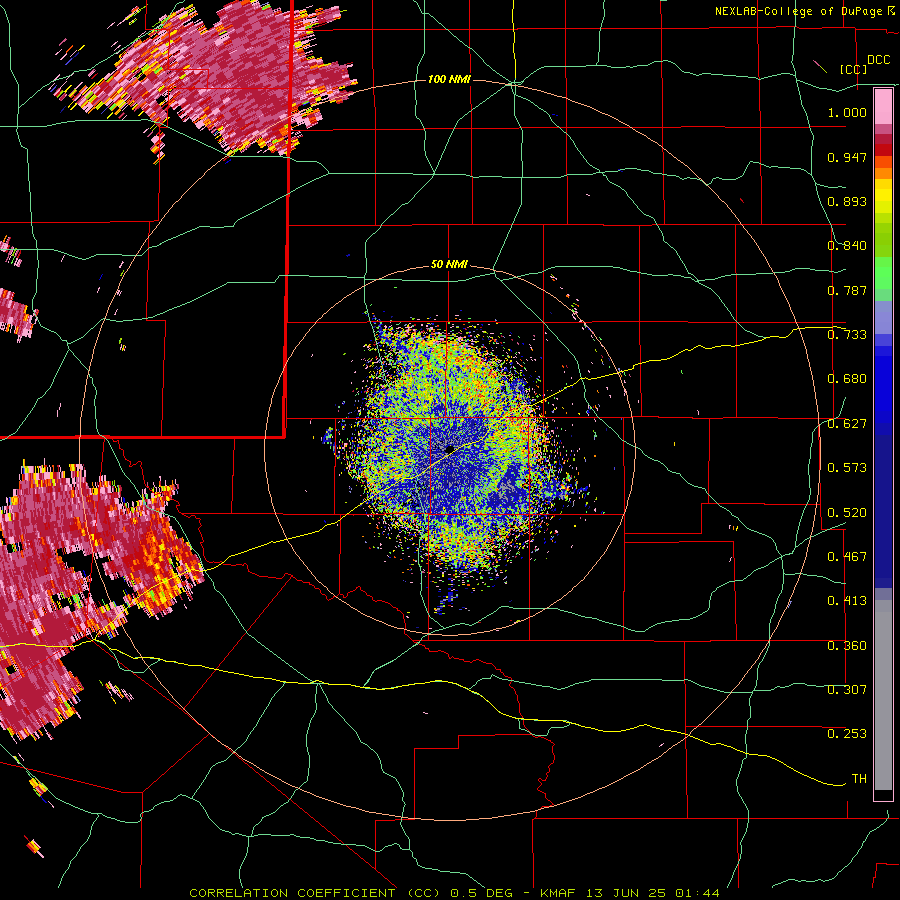
Task: Select the 0.947 scale value
Action: point(847,157)
